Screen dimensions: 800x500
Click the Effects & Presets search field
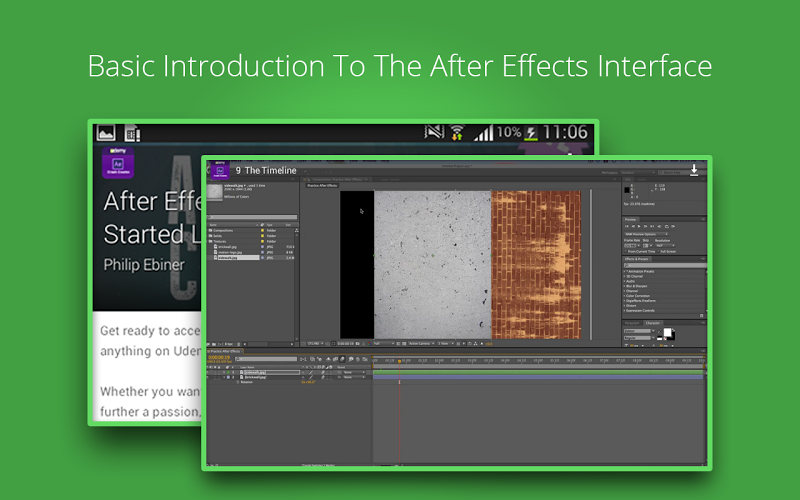665,265
